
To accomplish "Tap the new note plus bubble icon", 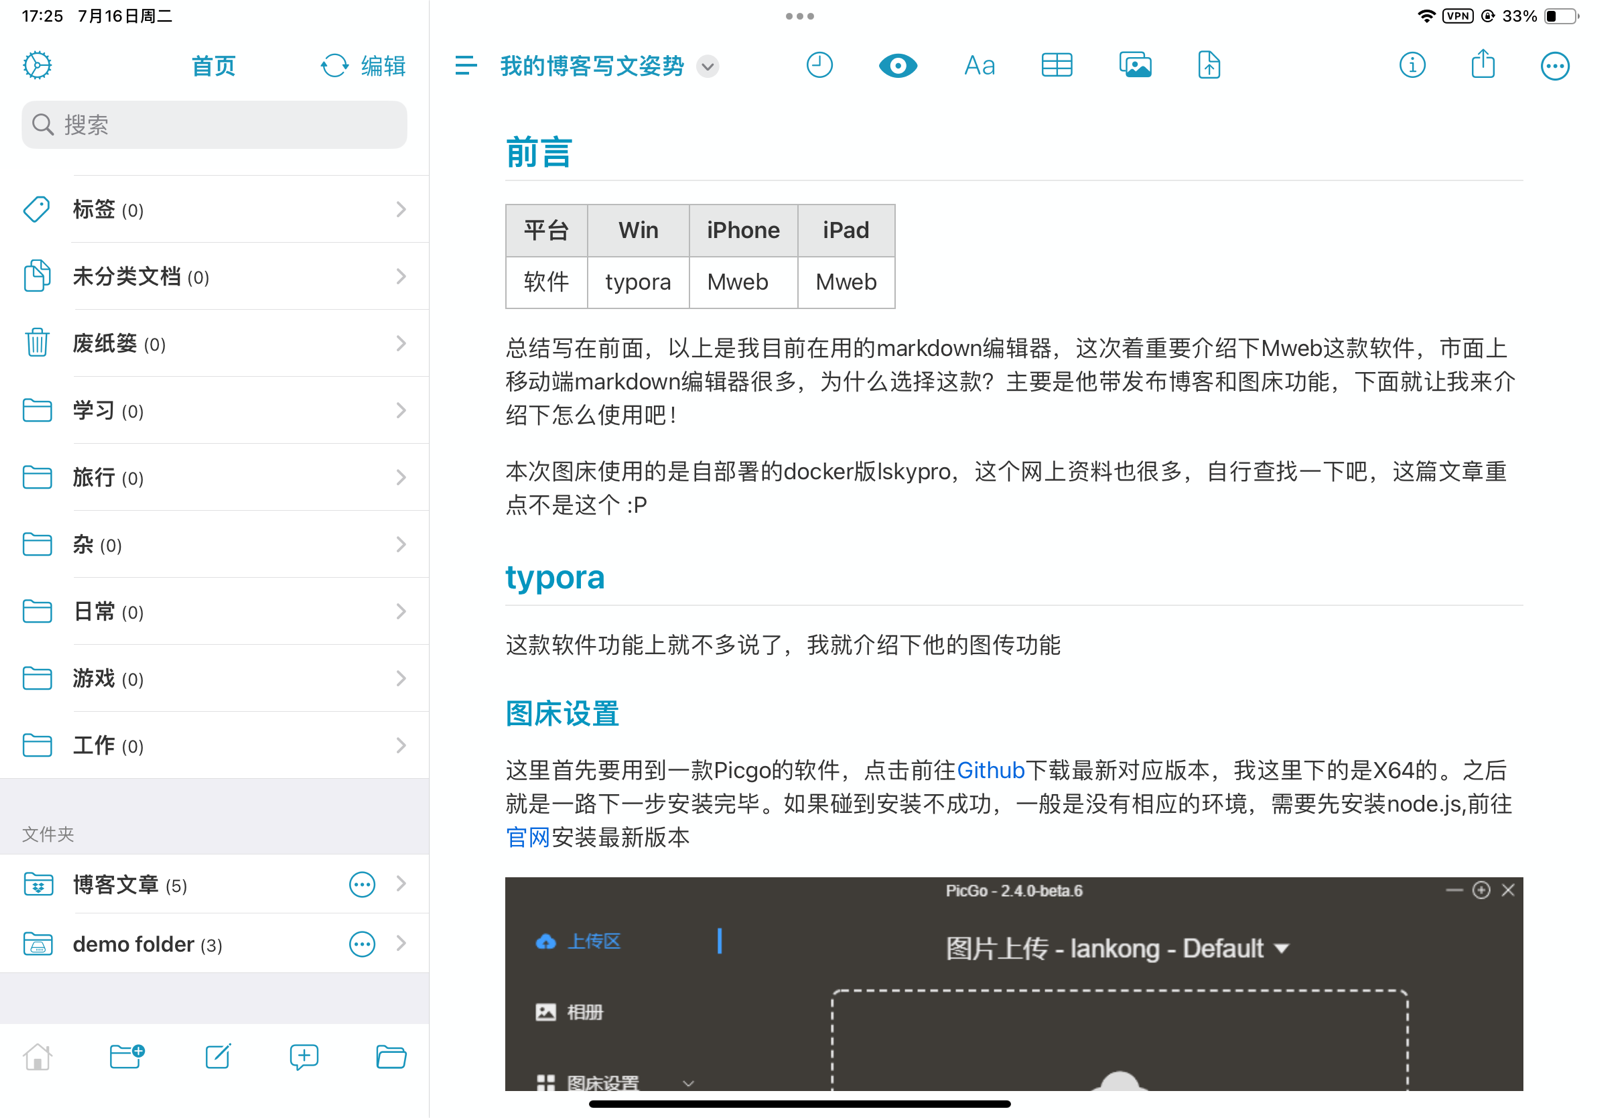I will coord(304,1056).
